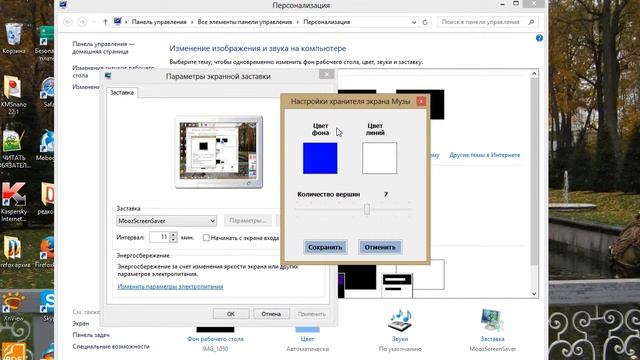Select the Заставка tab

pos(122,93)
